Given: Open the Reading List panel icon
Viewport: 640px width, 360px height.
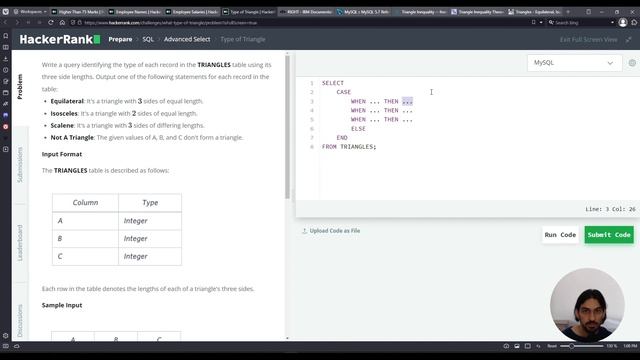Looking at the screenshot, I should pos(6,47).
